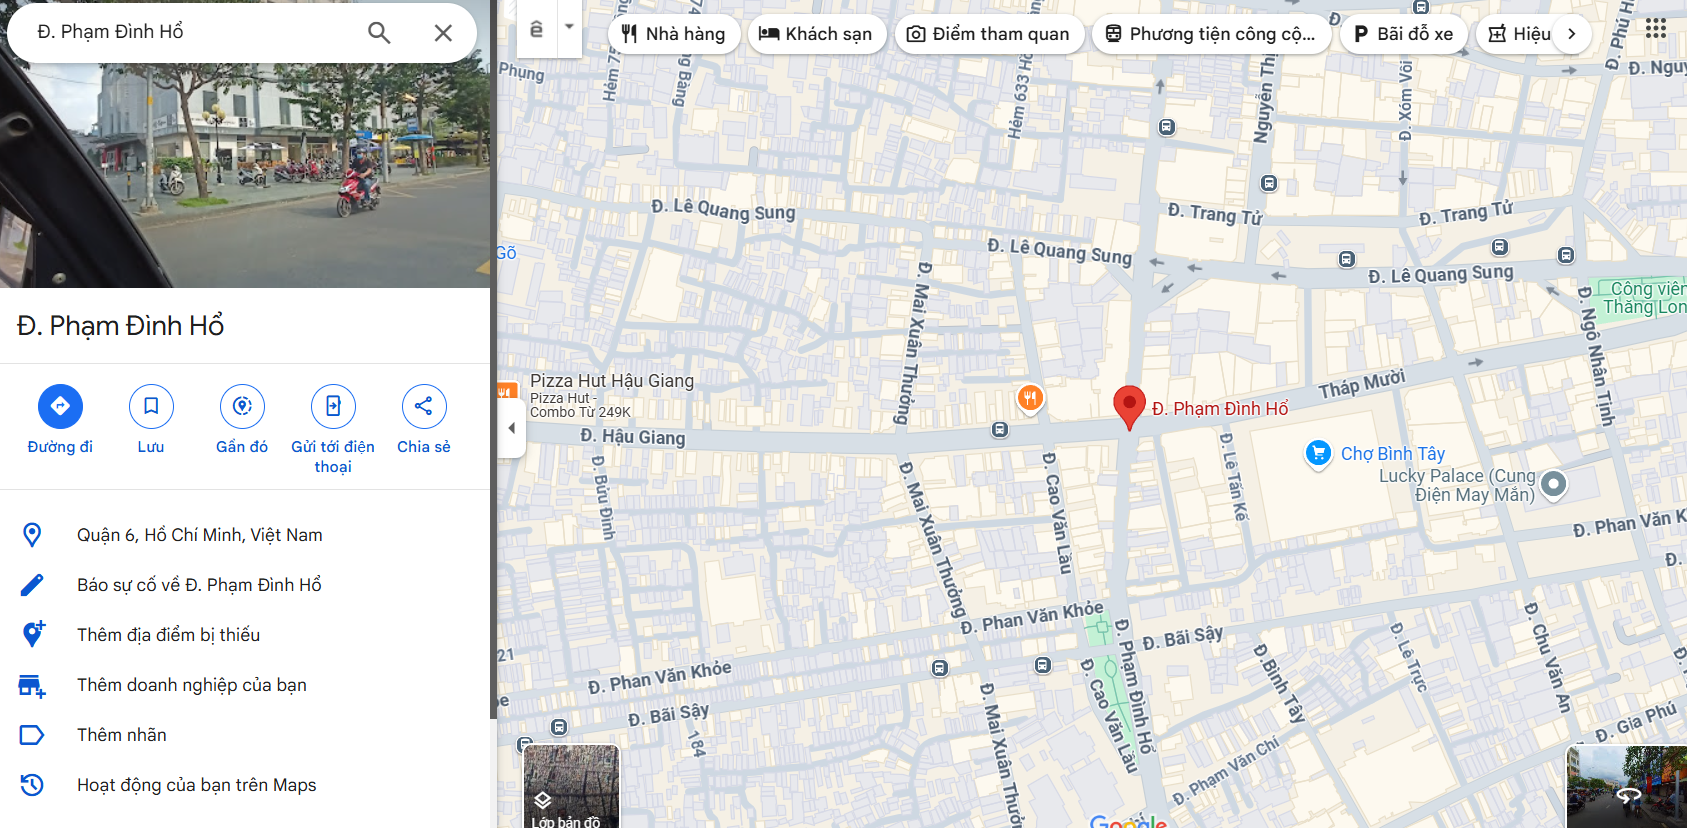Share the place with Chia sẻ icon
Screen dimensions: 1687x828
coord(424,406)
